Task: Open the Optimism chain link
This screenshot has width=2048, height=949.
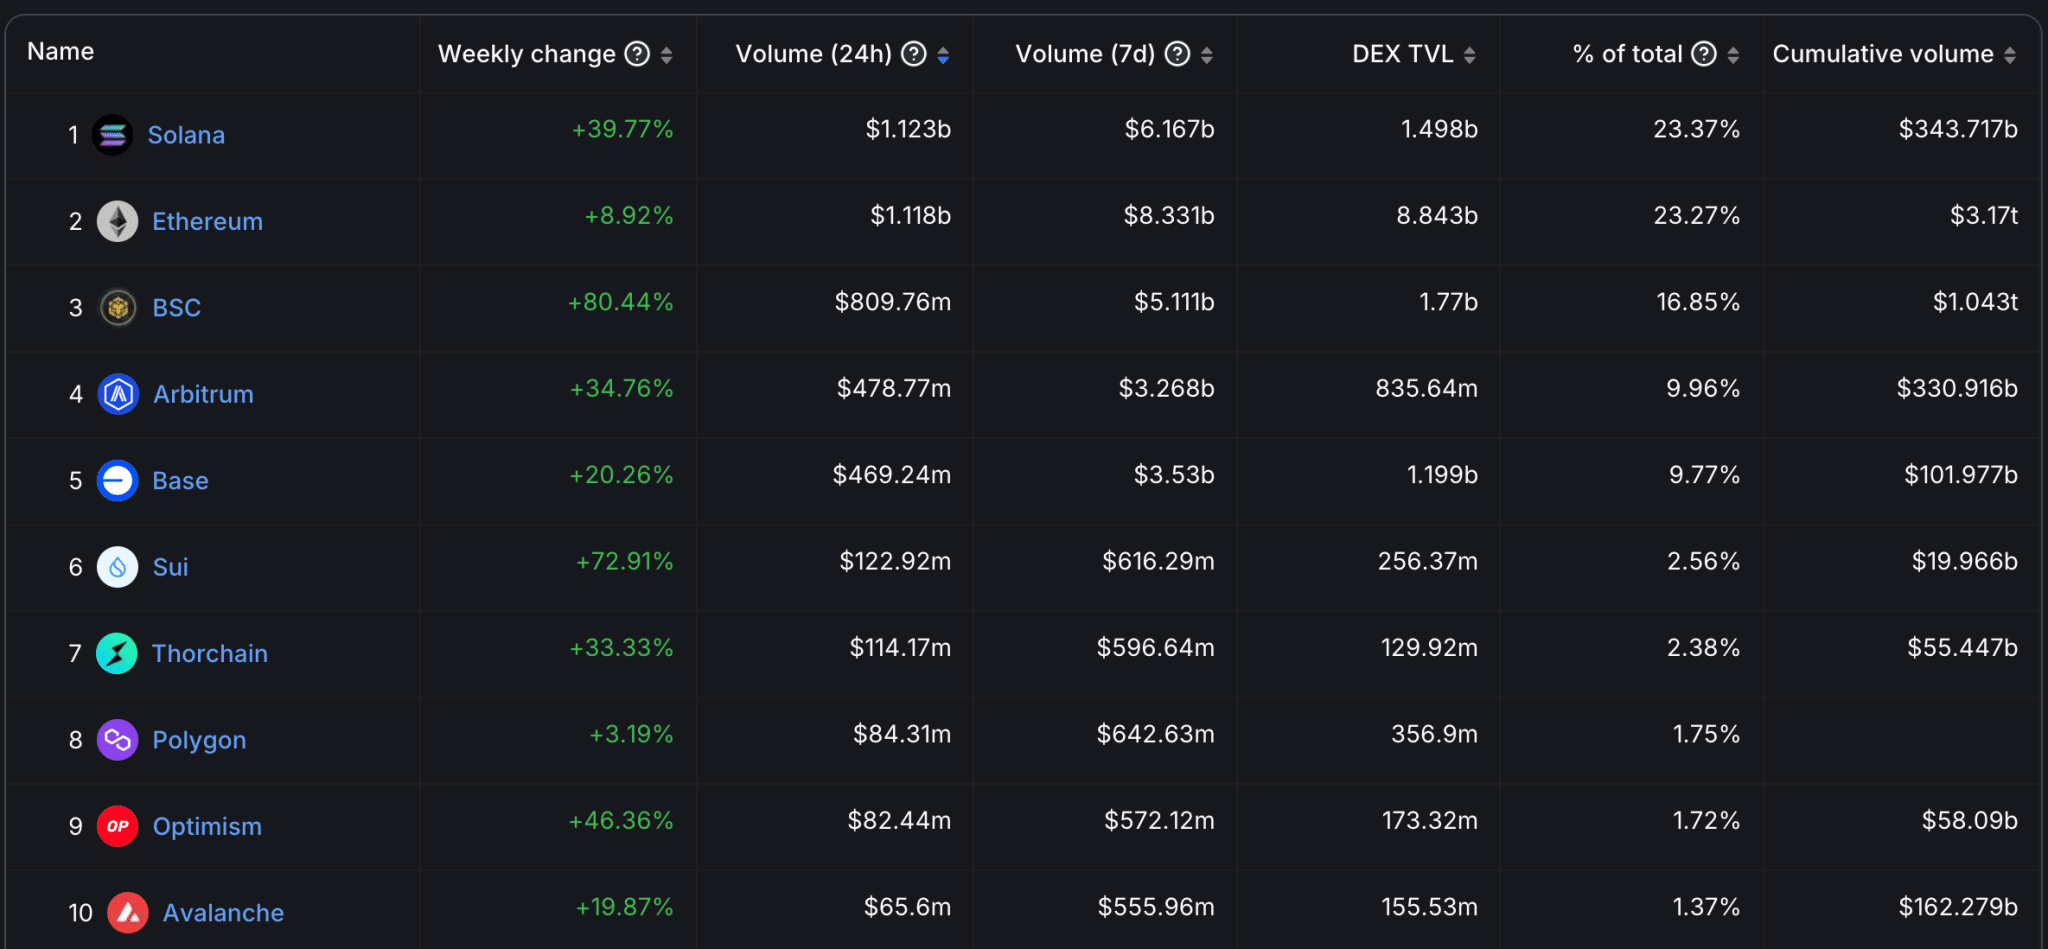Action: [207, 827]
